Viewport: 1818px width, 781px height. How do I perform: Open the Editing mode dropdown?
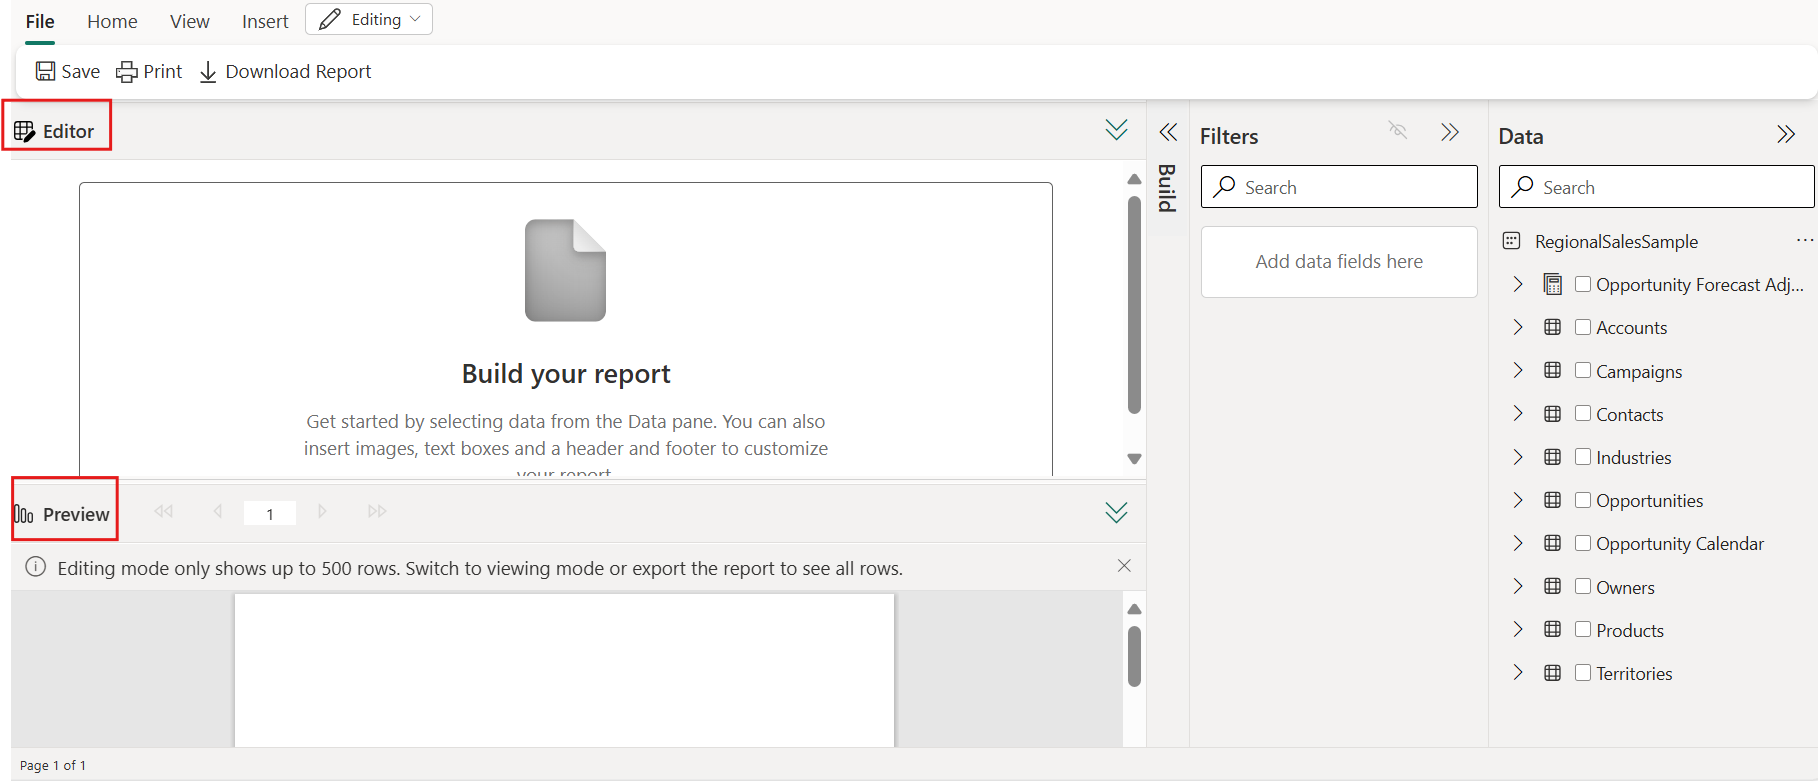[369, 20]
